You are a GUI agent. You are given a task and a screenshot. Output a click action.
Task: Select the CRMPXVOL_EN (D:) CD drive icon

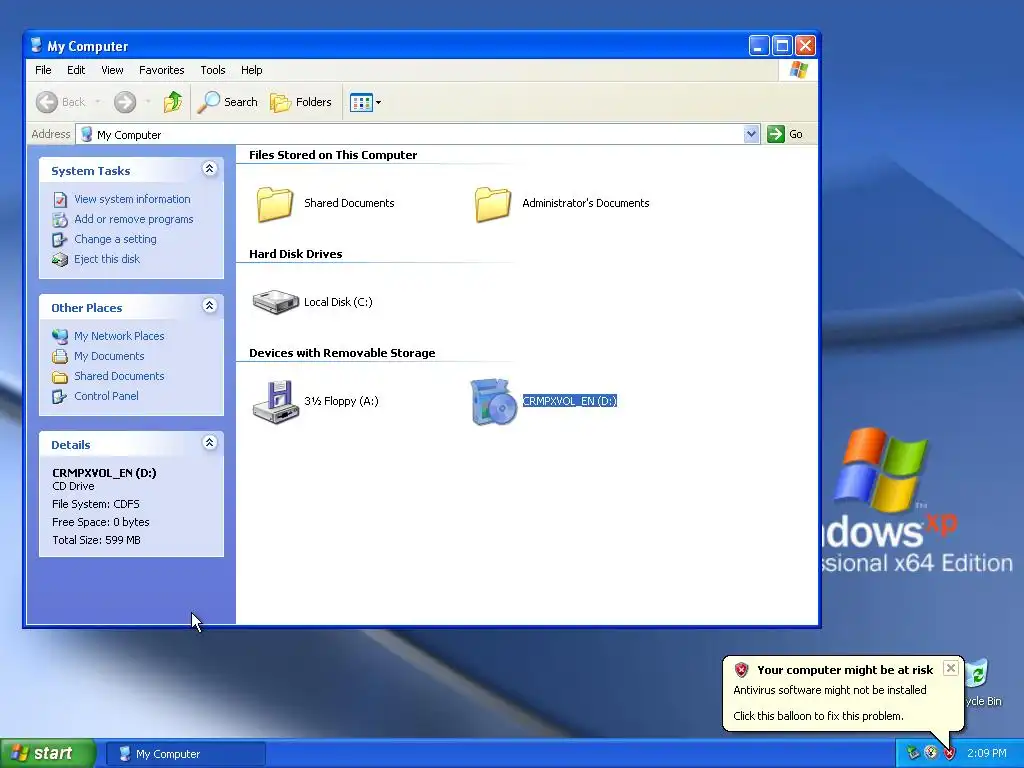point(494,402)
